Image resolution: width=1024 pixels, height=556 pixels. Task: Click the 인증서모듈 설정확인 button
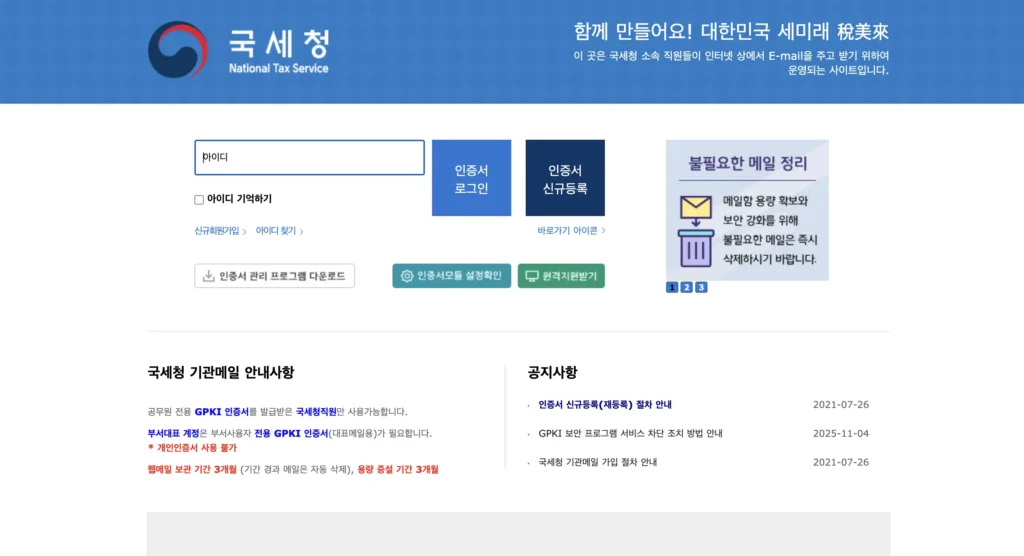coord(451,276)
